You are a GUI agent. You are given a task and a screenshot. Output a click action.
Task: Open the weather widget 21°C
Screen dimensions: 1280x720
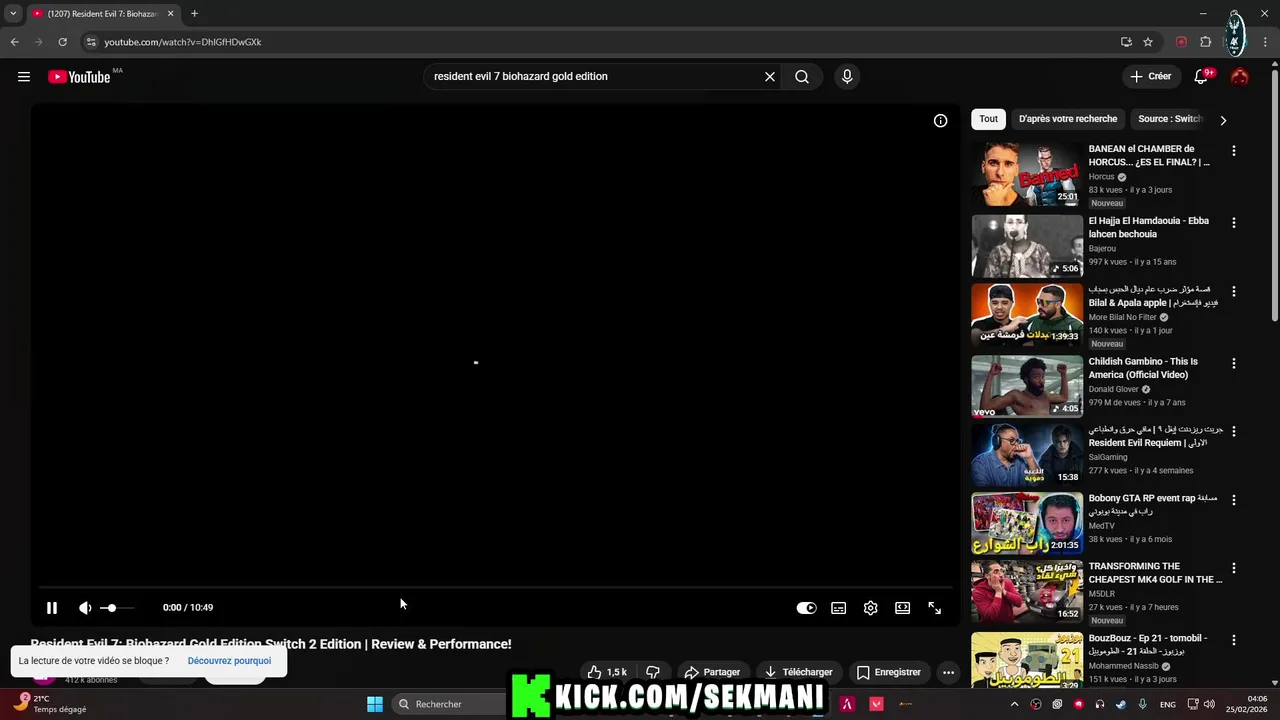[x=51, y=704]
